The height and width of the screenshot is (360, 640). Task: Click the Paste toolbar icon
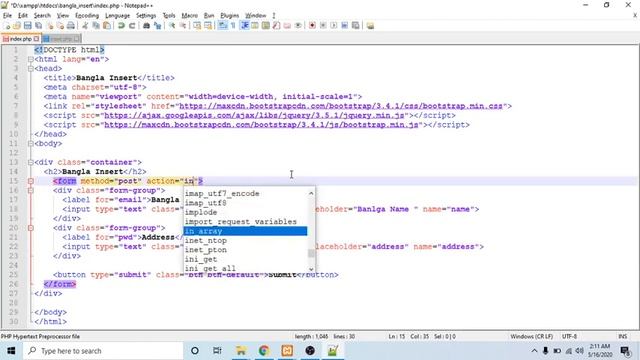pyautogui.click(x=107, y=26)
